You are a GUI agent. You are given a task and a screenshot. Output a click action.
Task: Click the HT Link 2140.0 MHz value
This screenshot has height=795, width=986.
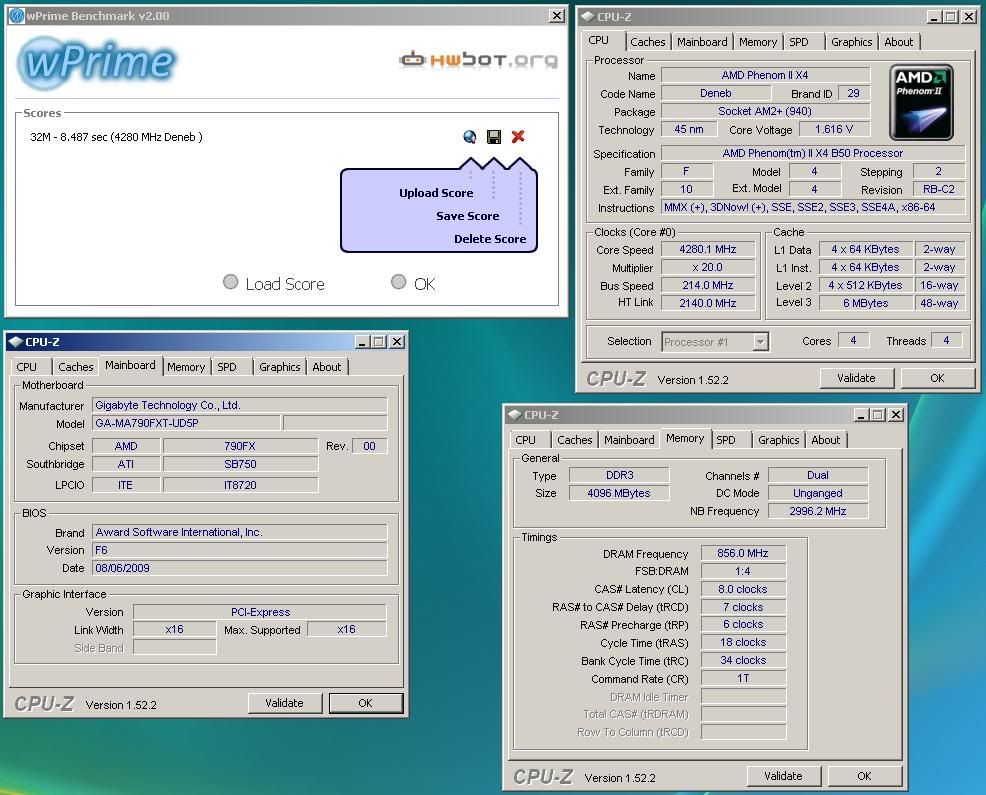707,303
